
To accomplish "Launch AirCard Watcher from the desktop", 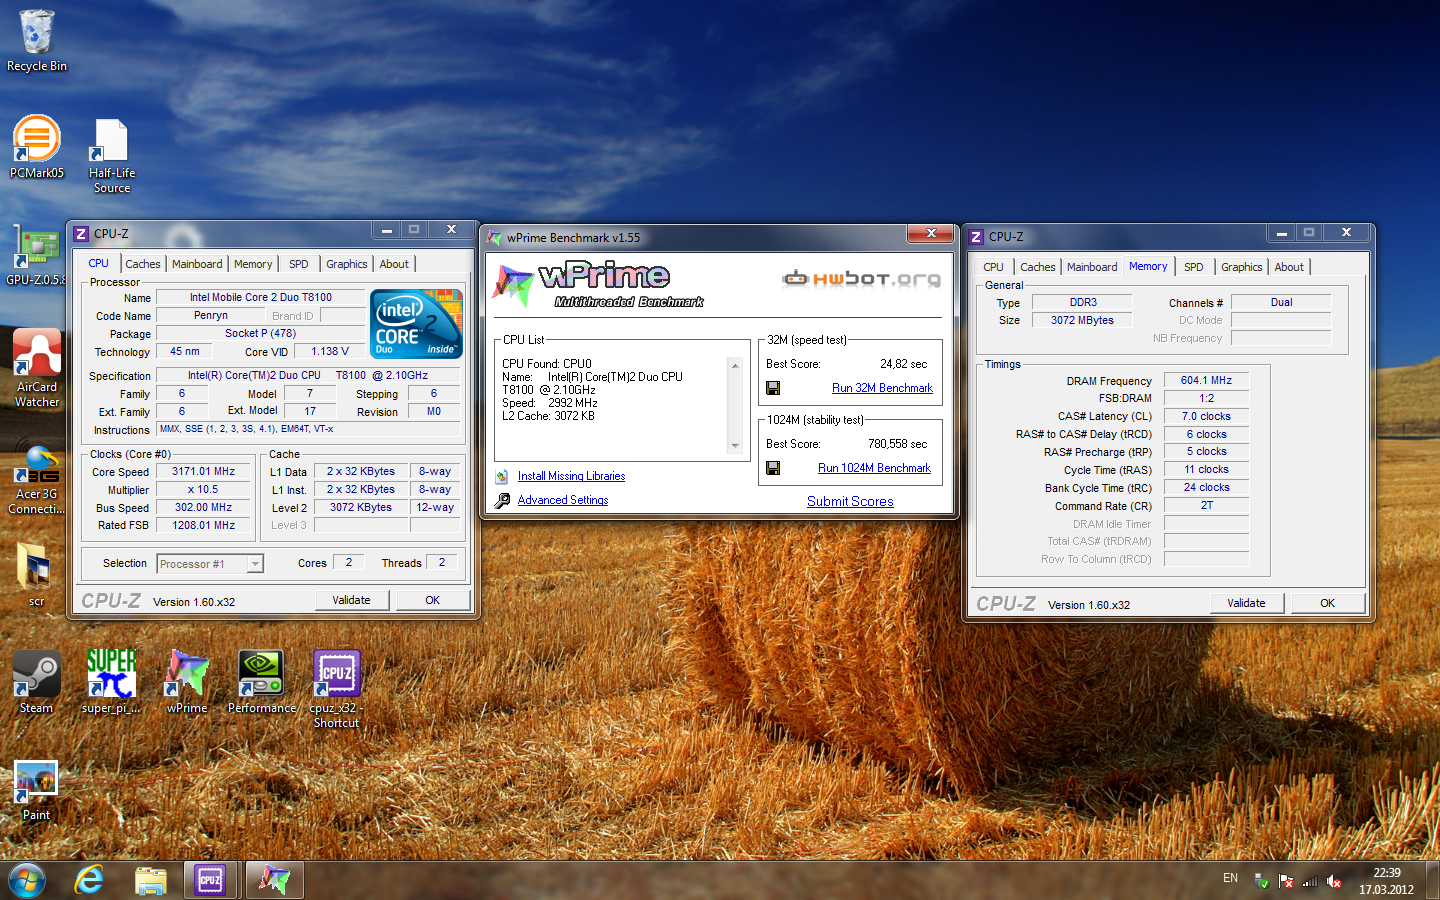I will (x=36, y=368).
